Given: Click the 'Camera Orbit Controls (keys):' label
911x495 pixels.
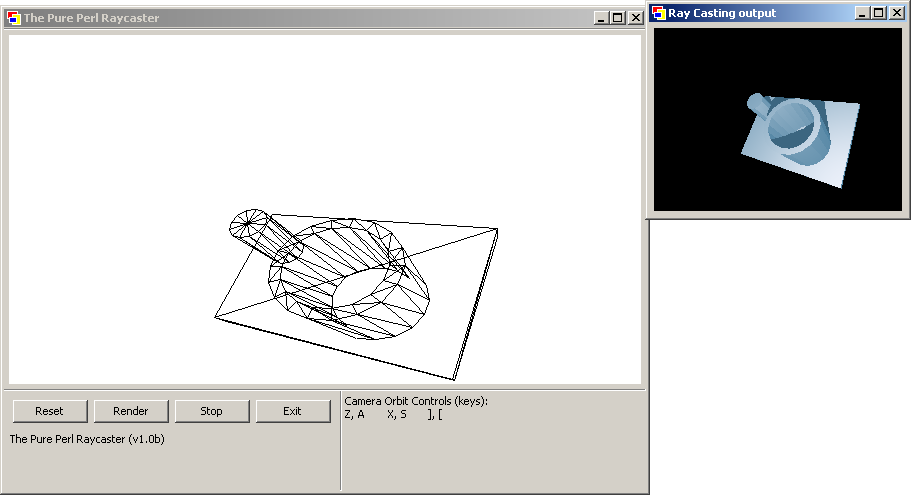Looking at the screenshot, I should 416,401.
